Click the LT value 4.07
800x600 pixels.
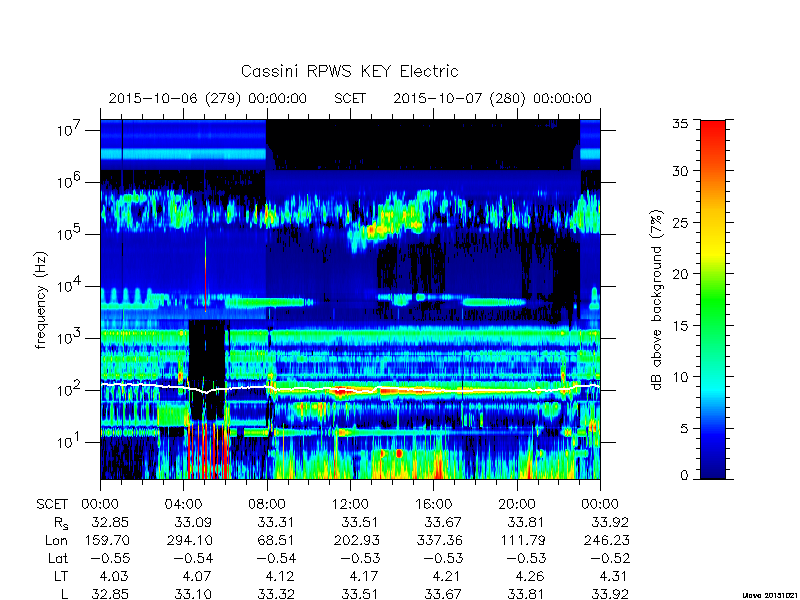(197, 577)
